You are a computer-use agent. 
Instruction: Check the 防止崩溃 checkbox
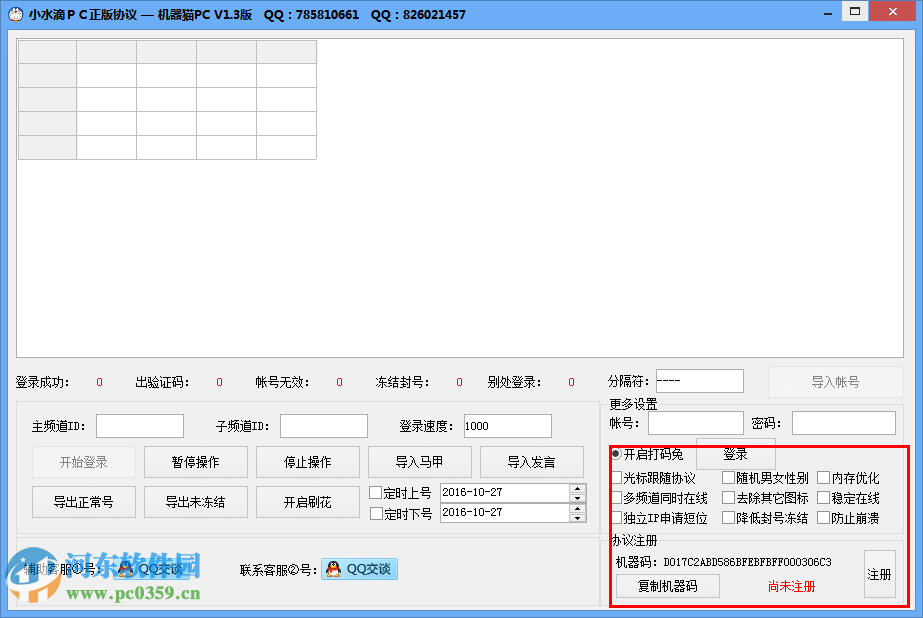(x=822, y=518)
